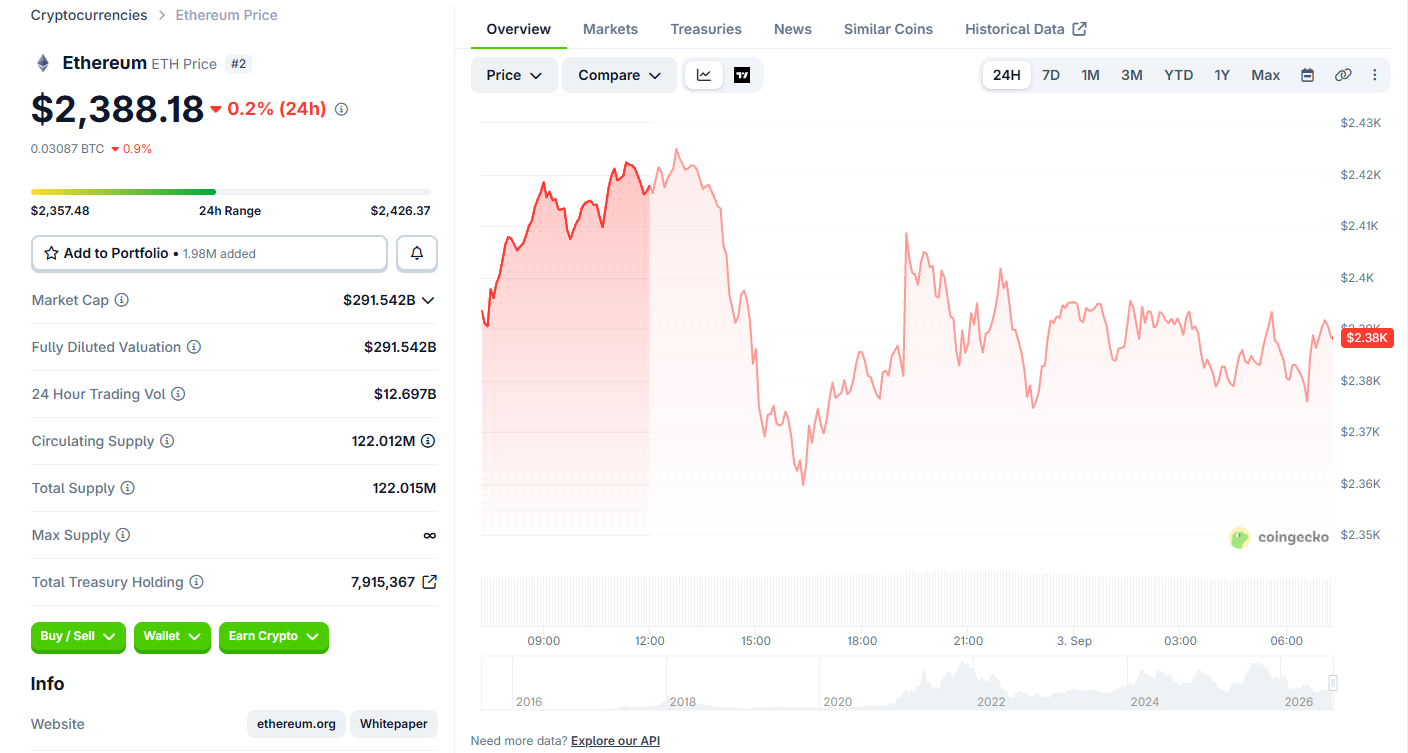Image resolution: width=1408 pixels, height=753 pixels.
Task: Open the Compare dropdown
Action: (x=620, y=75)
